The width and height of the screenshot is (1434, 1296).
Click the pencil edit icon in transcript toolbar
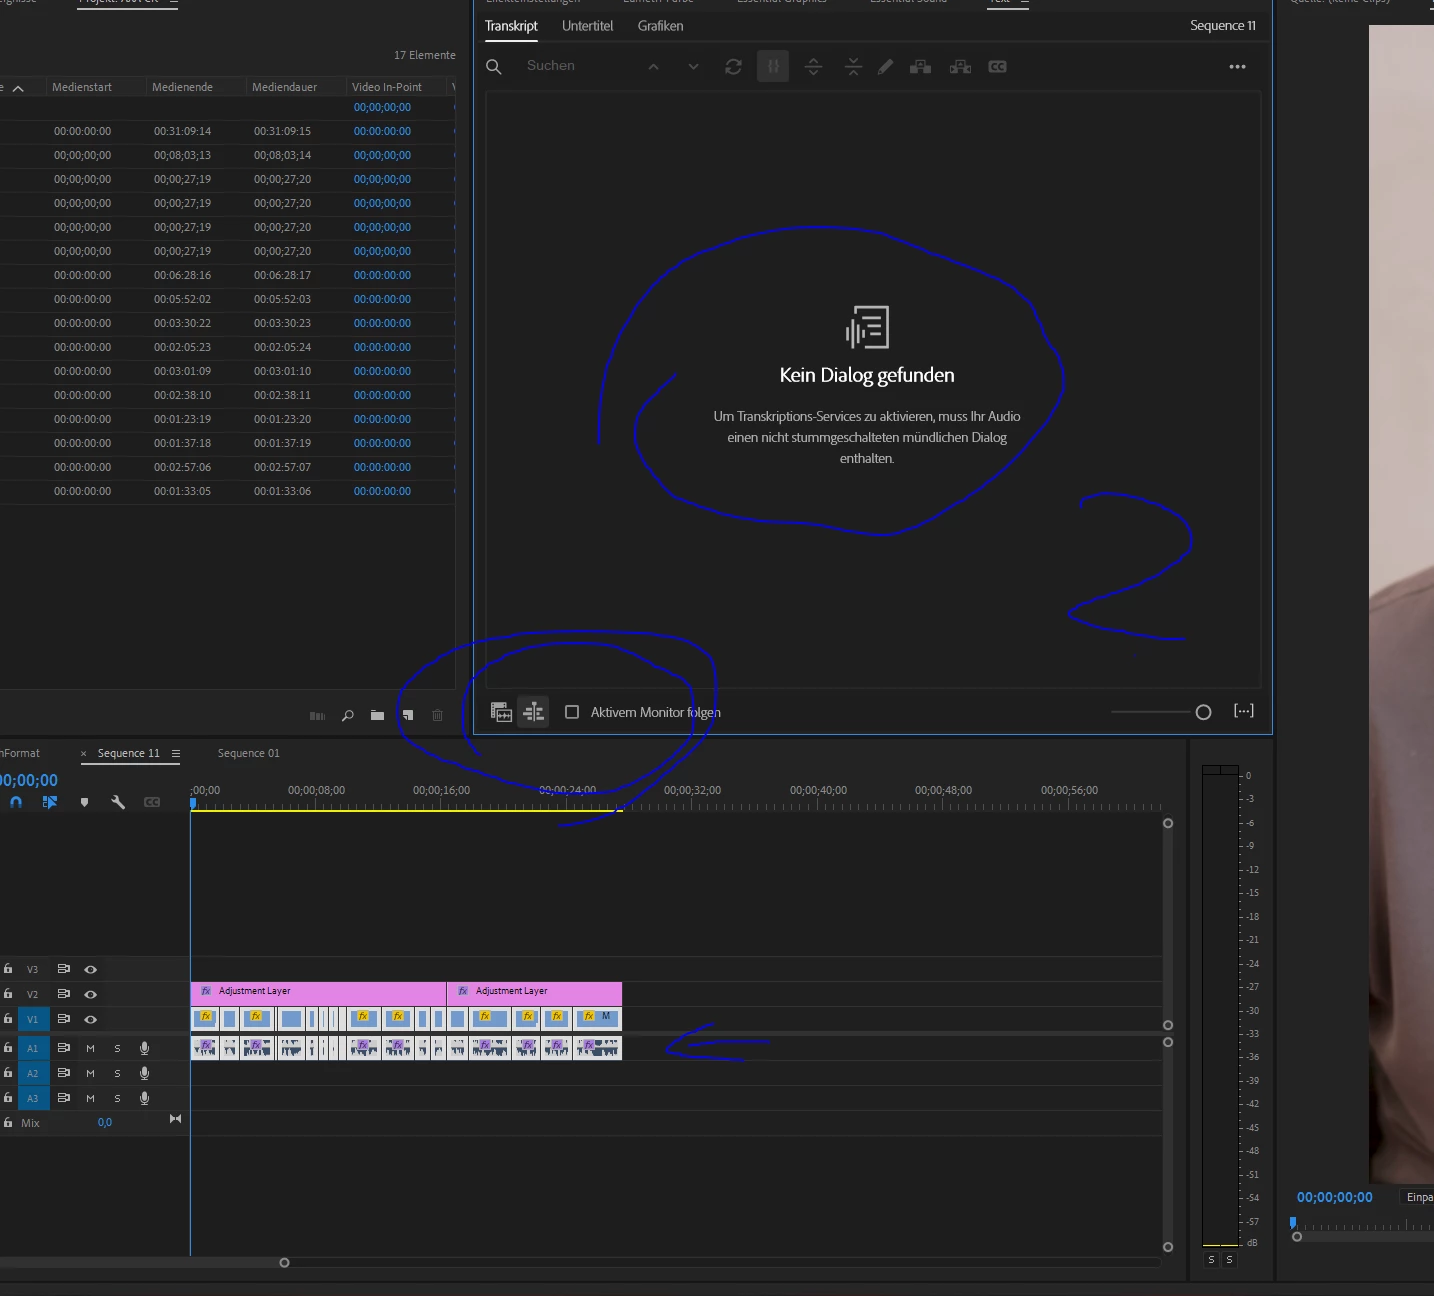click(885, 67)
